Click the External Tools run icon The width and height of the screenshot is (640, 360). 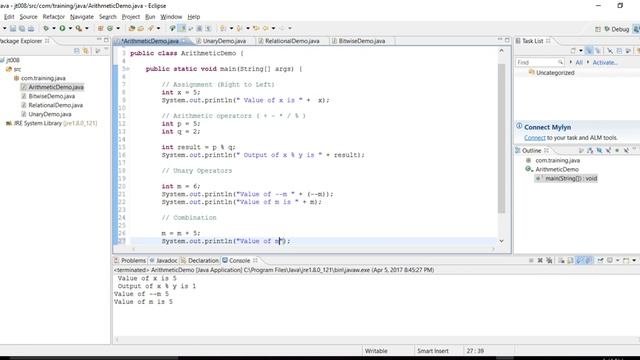[79, 29]
